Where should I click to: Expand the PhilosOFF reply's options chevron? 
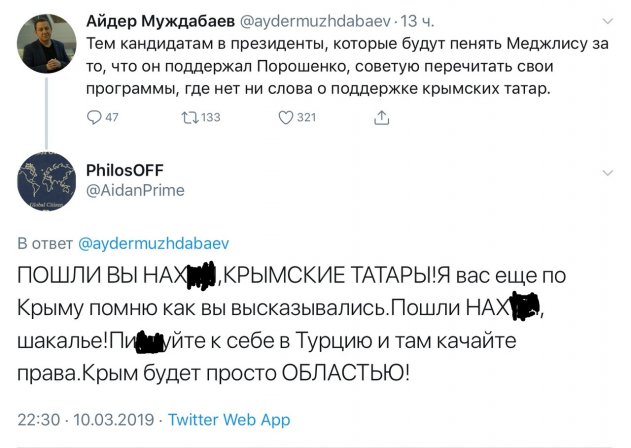(606, 172)
